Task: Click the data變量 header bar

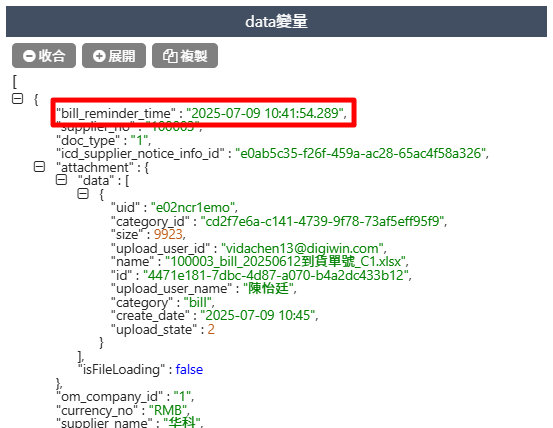Action: [276, 22]
